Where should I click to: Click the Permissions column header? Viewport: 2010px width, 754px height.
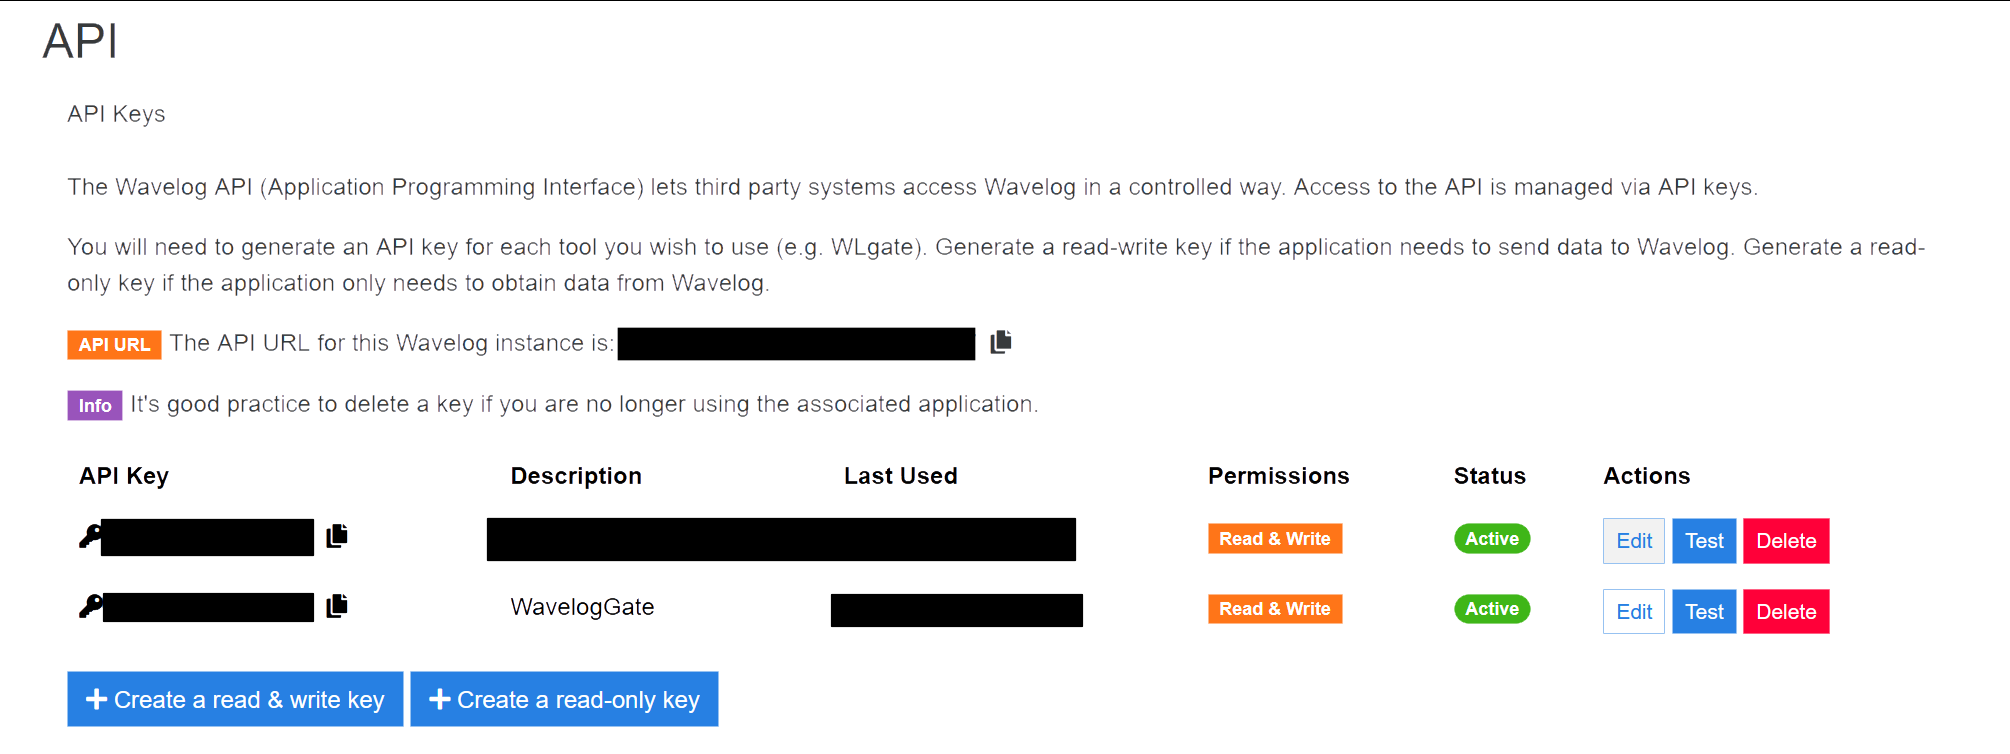point(1278,476)
